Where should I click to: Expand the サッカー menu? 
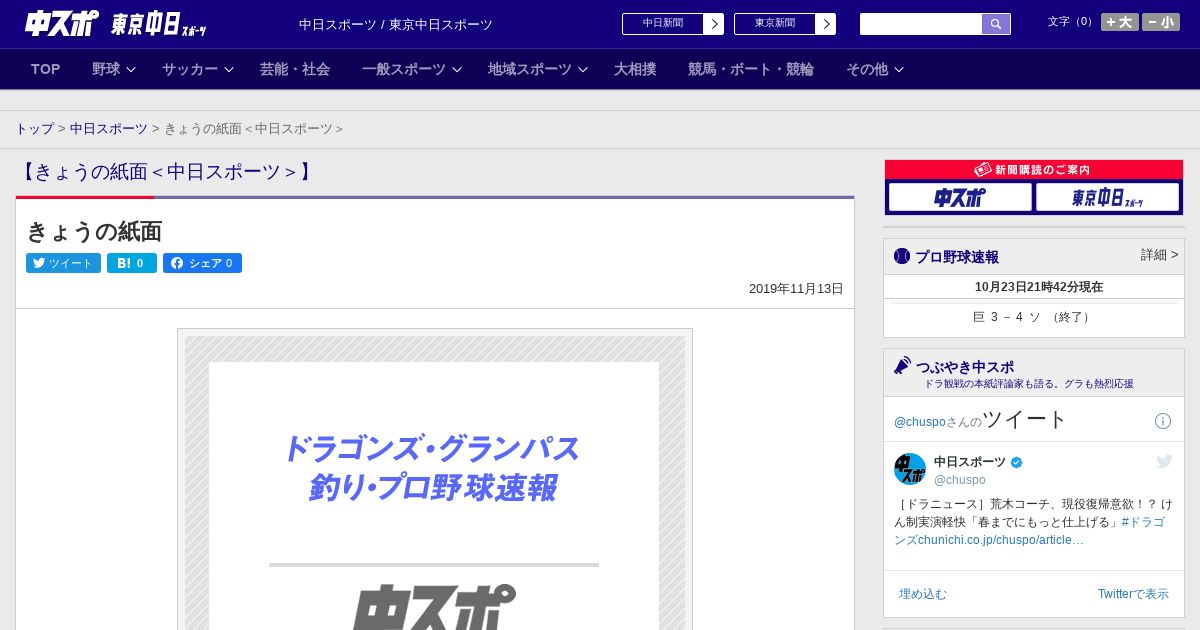point(198,69)
